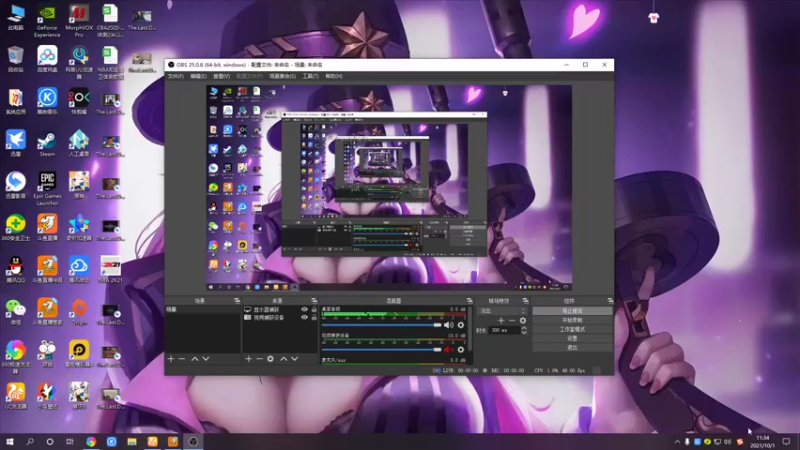Add a scene transition with the plus icon

(x=501, y=320)
